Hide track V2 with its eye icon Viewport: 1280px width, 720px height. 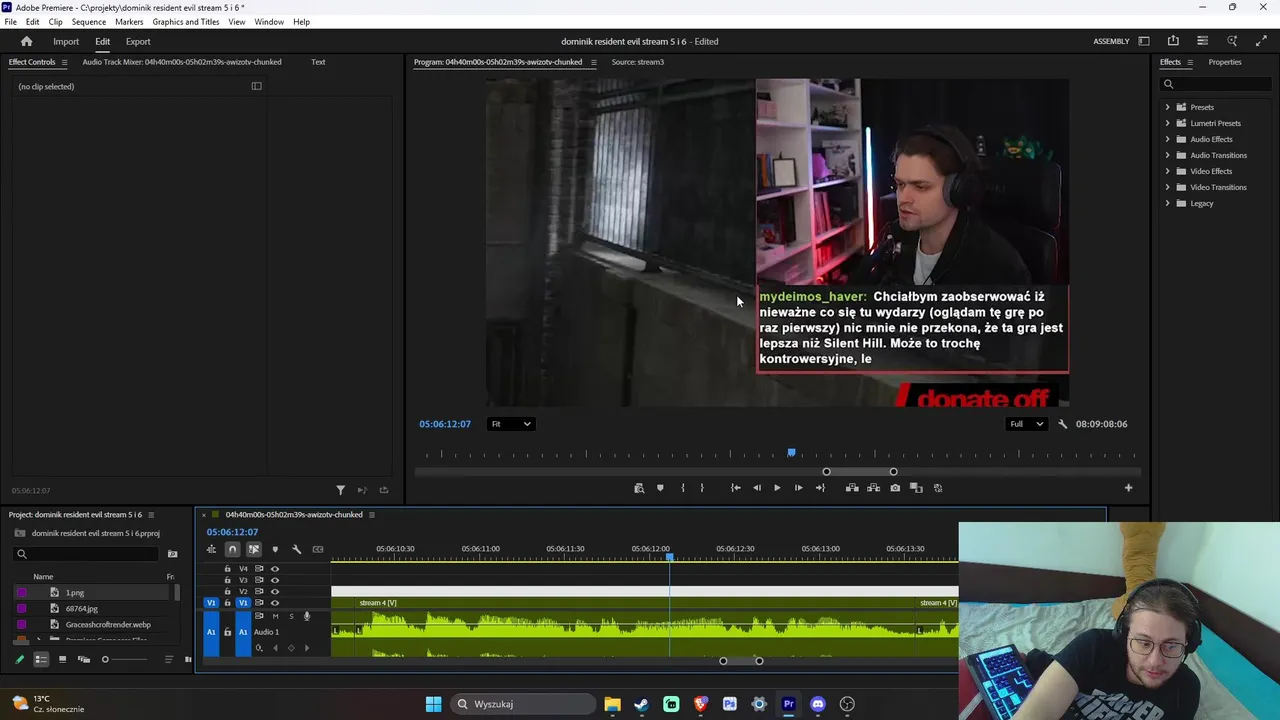pos(275,592)
